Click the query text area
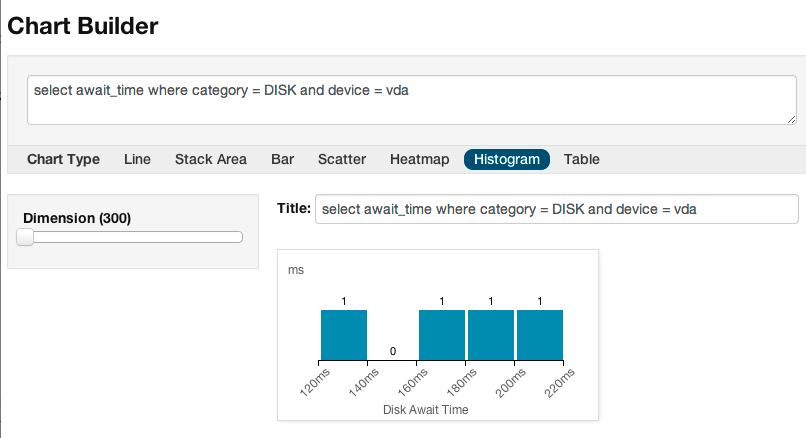Screen dimensions: 806x438 (x=412, y=100)
